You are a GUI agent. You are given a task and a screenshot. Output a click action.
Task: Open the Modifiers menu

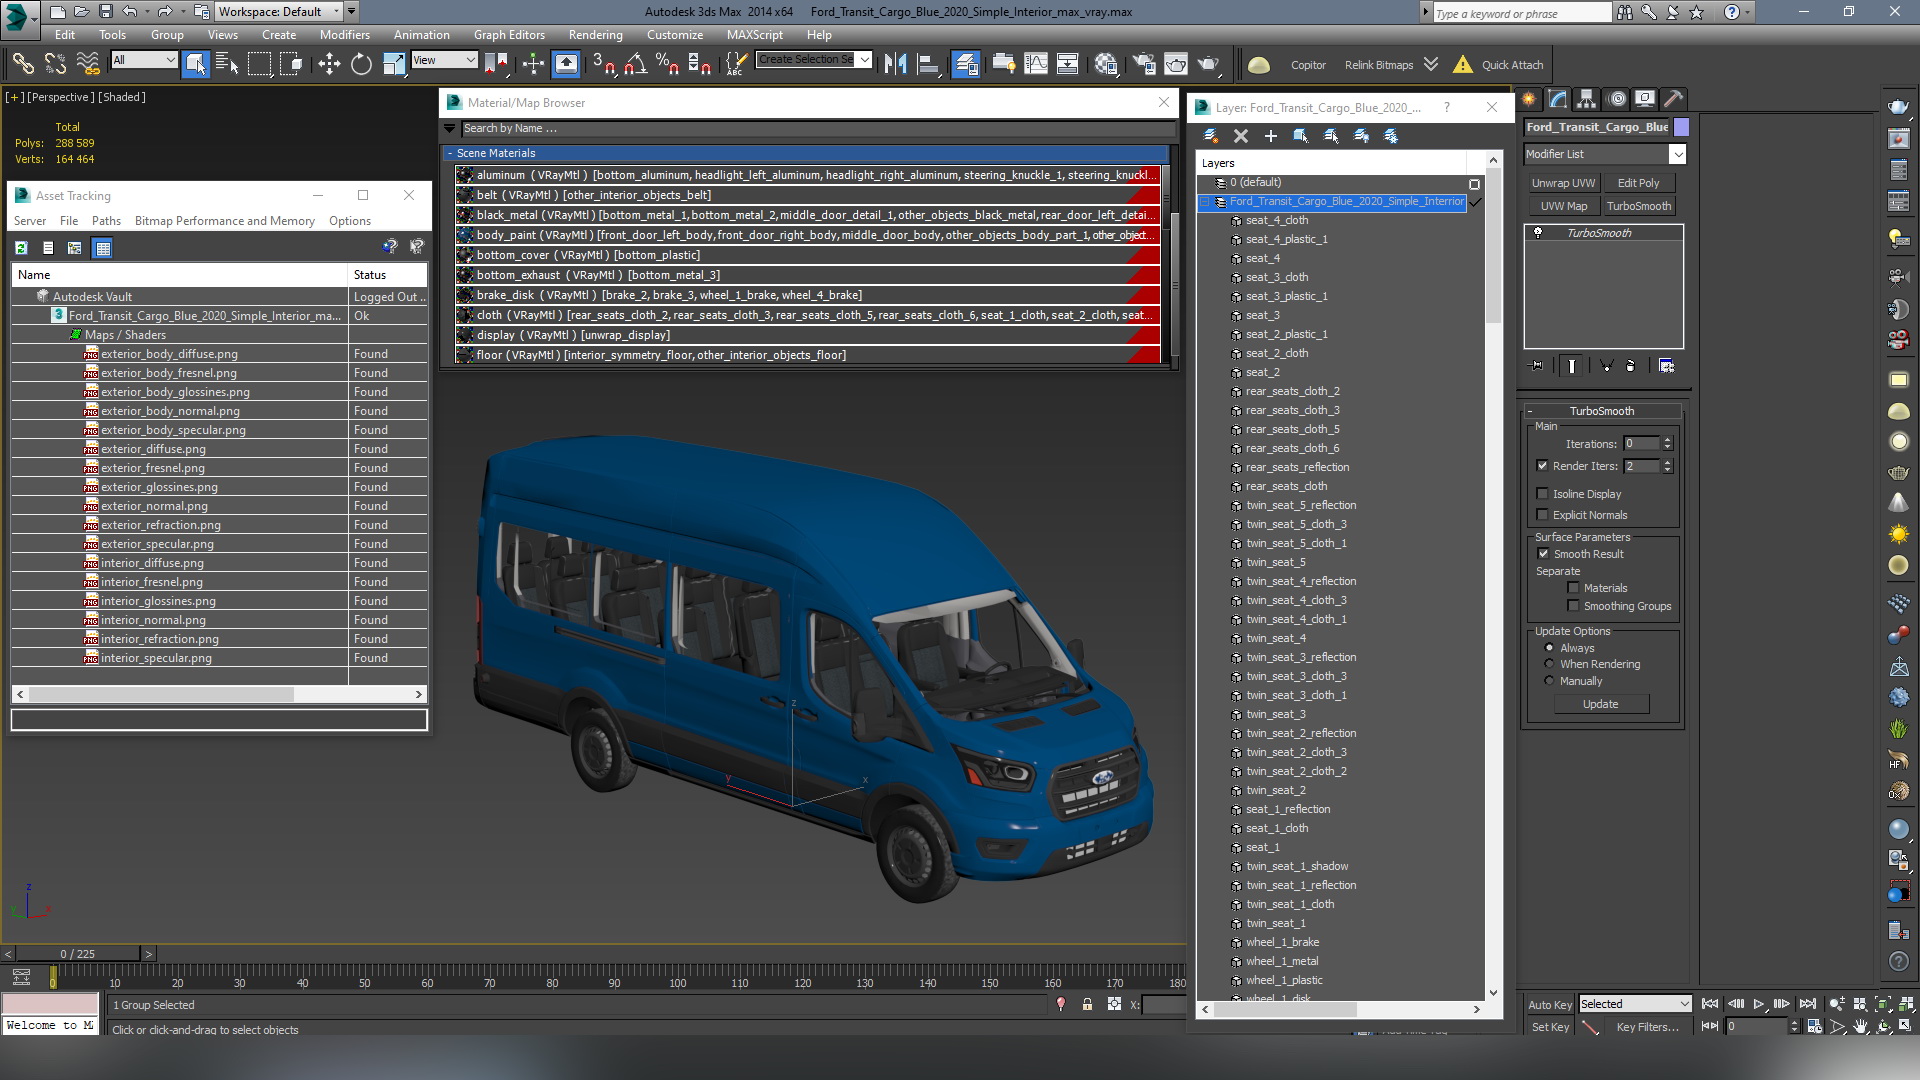click(x=344, y=35)
